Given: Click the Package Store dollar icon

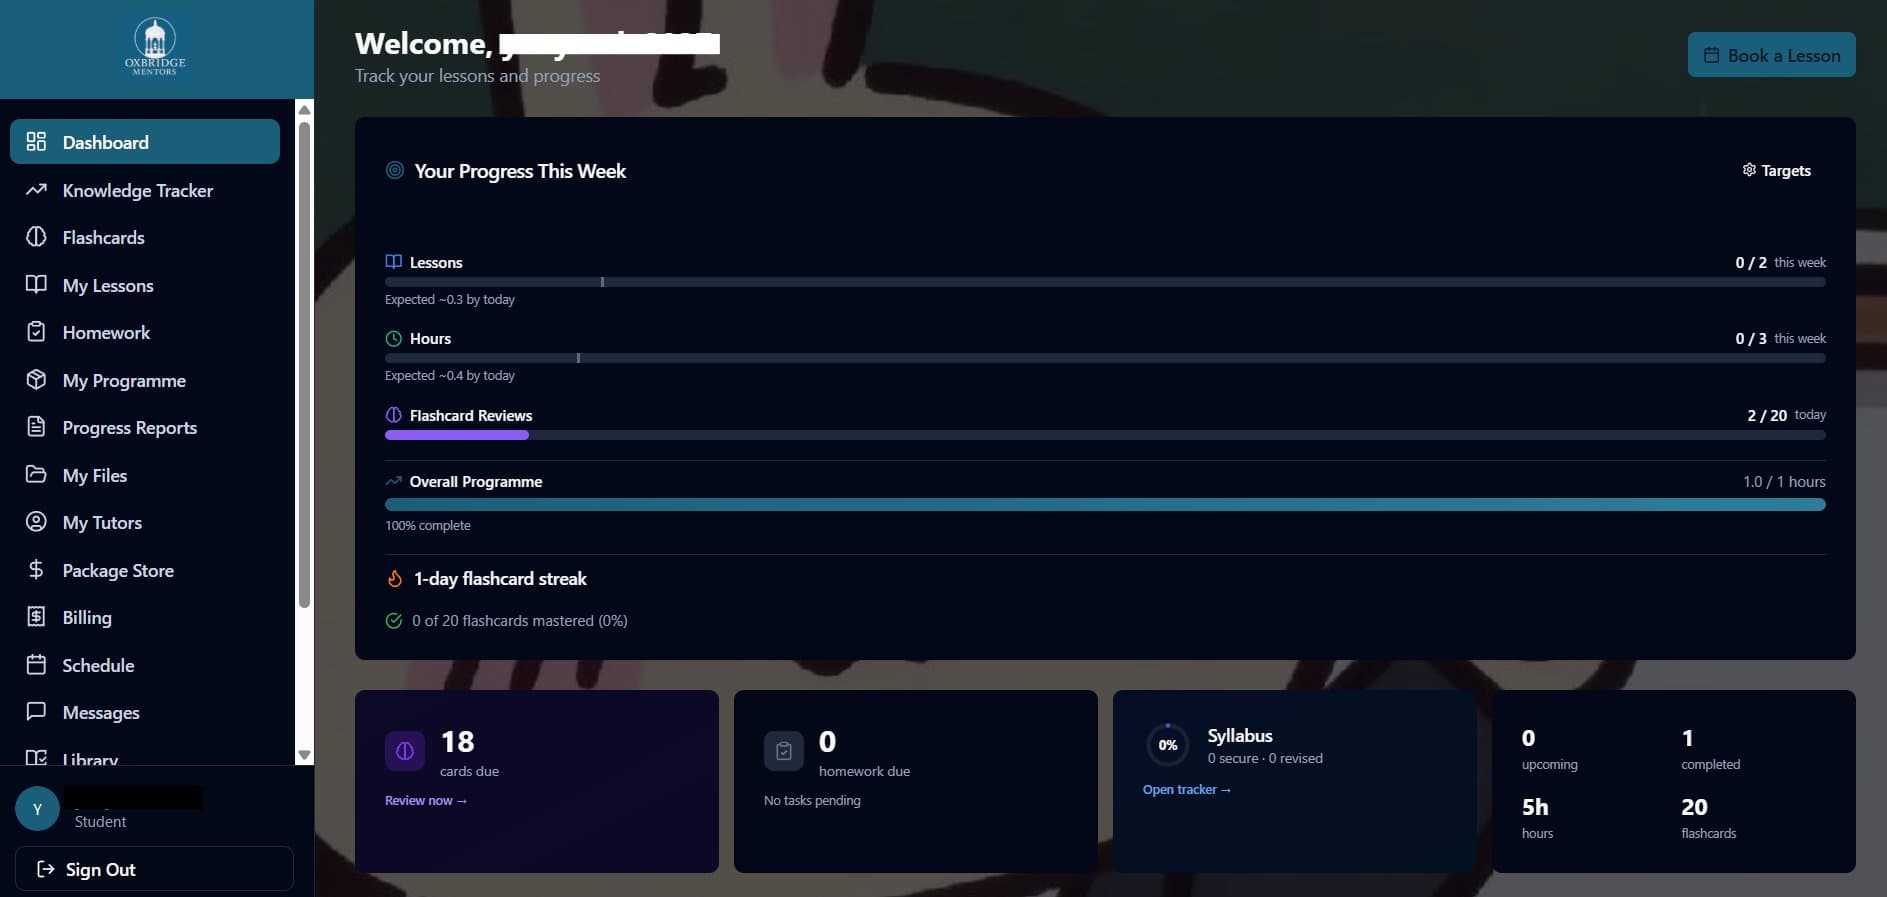Looking at the screenshot, I should click(36, 570).
